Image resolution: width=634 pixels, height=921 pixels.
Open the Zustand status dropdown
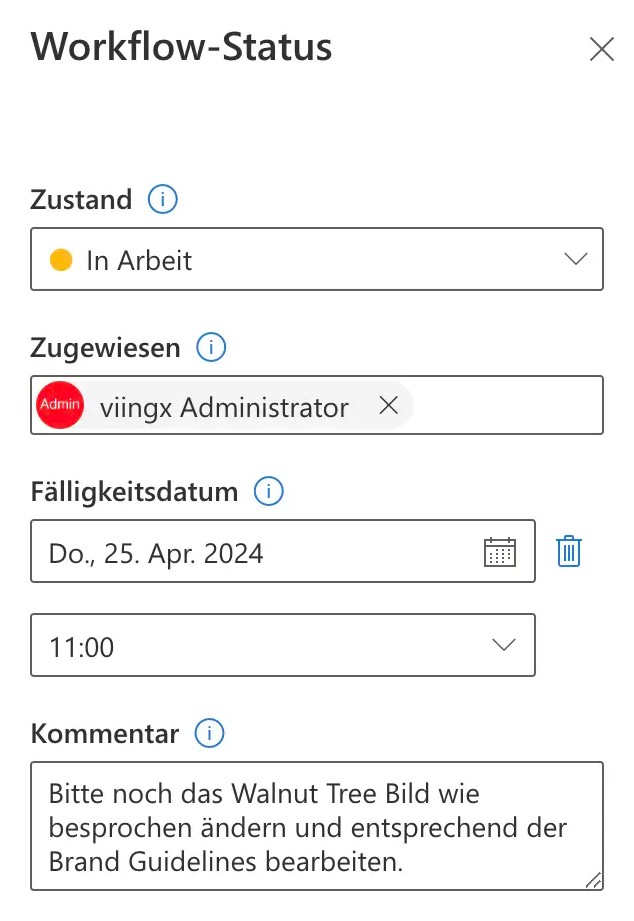tap(574, 260)
